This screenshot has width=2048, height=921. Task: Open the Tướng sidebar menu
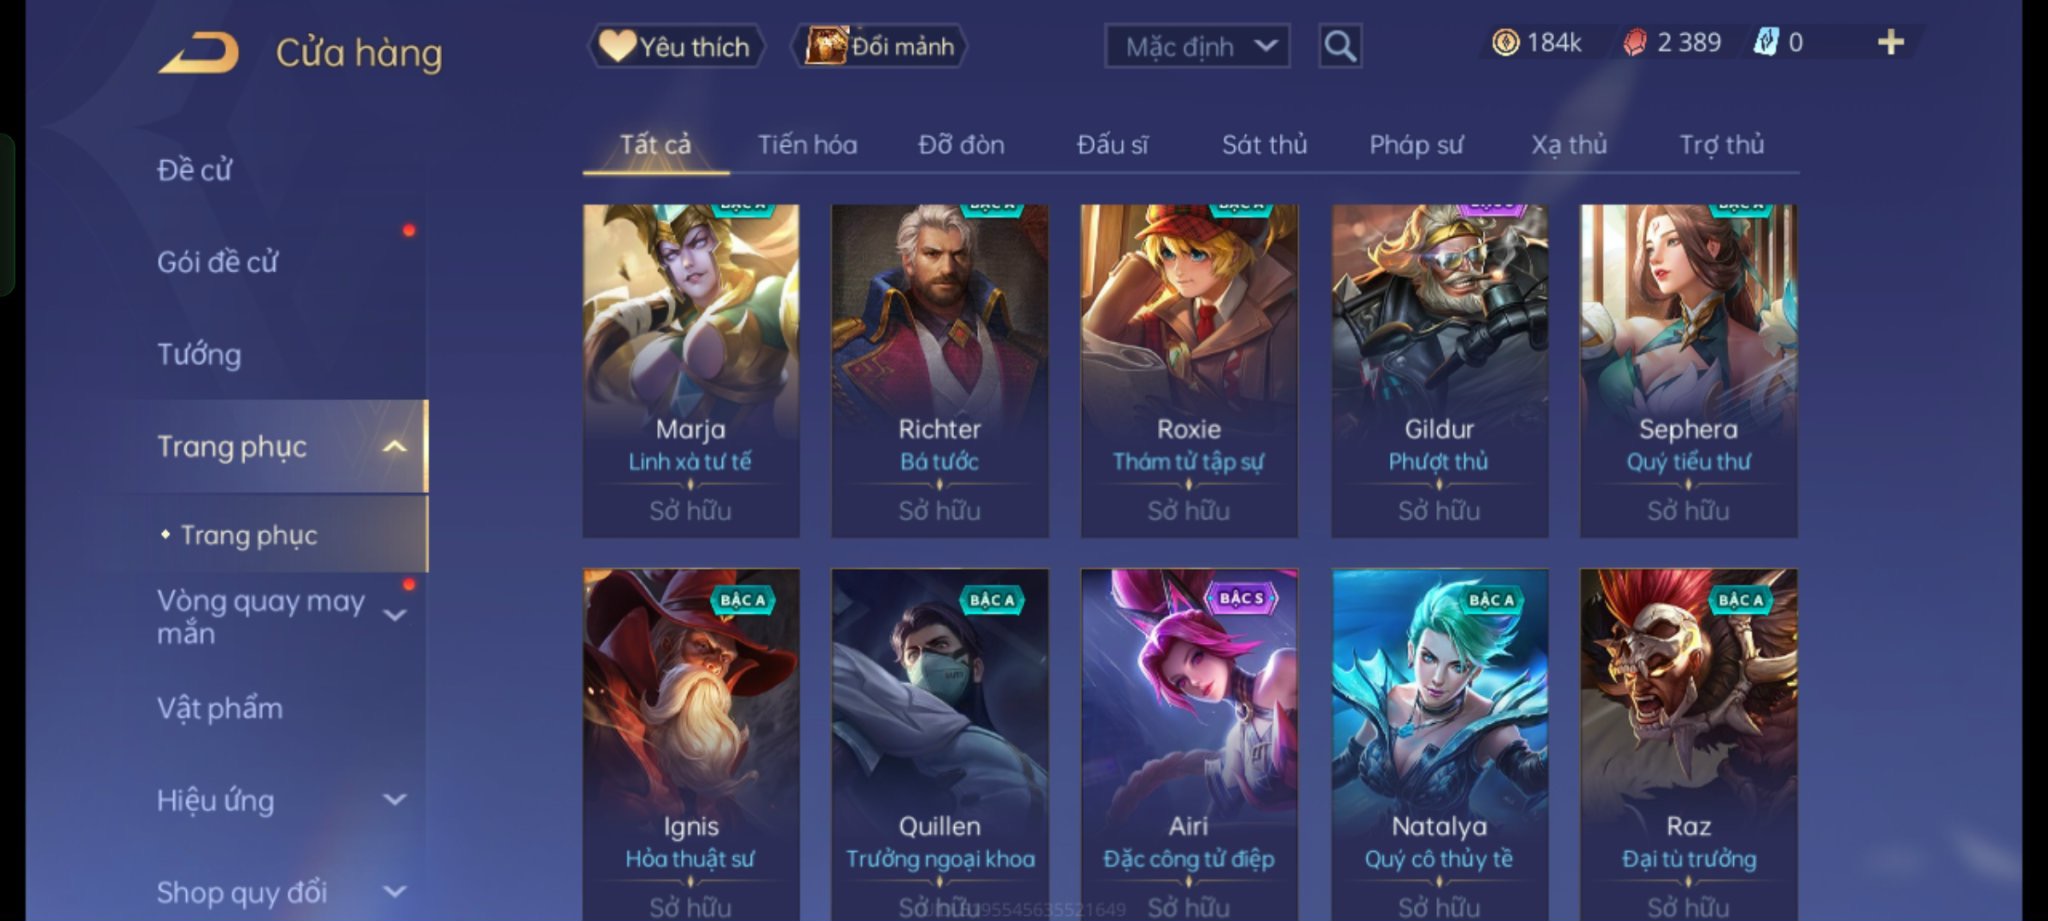point(199,354)
